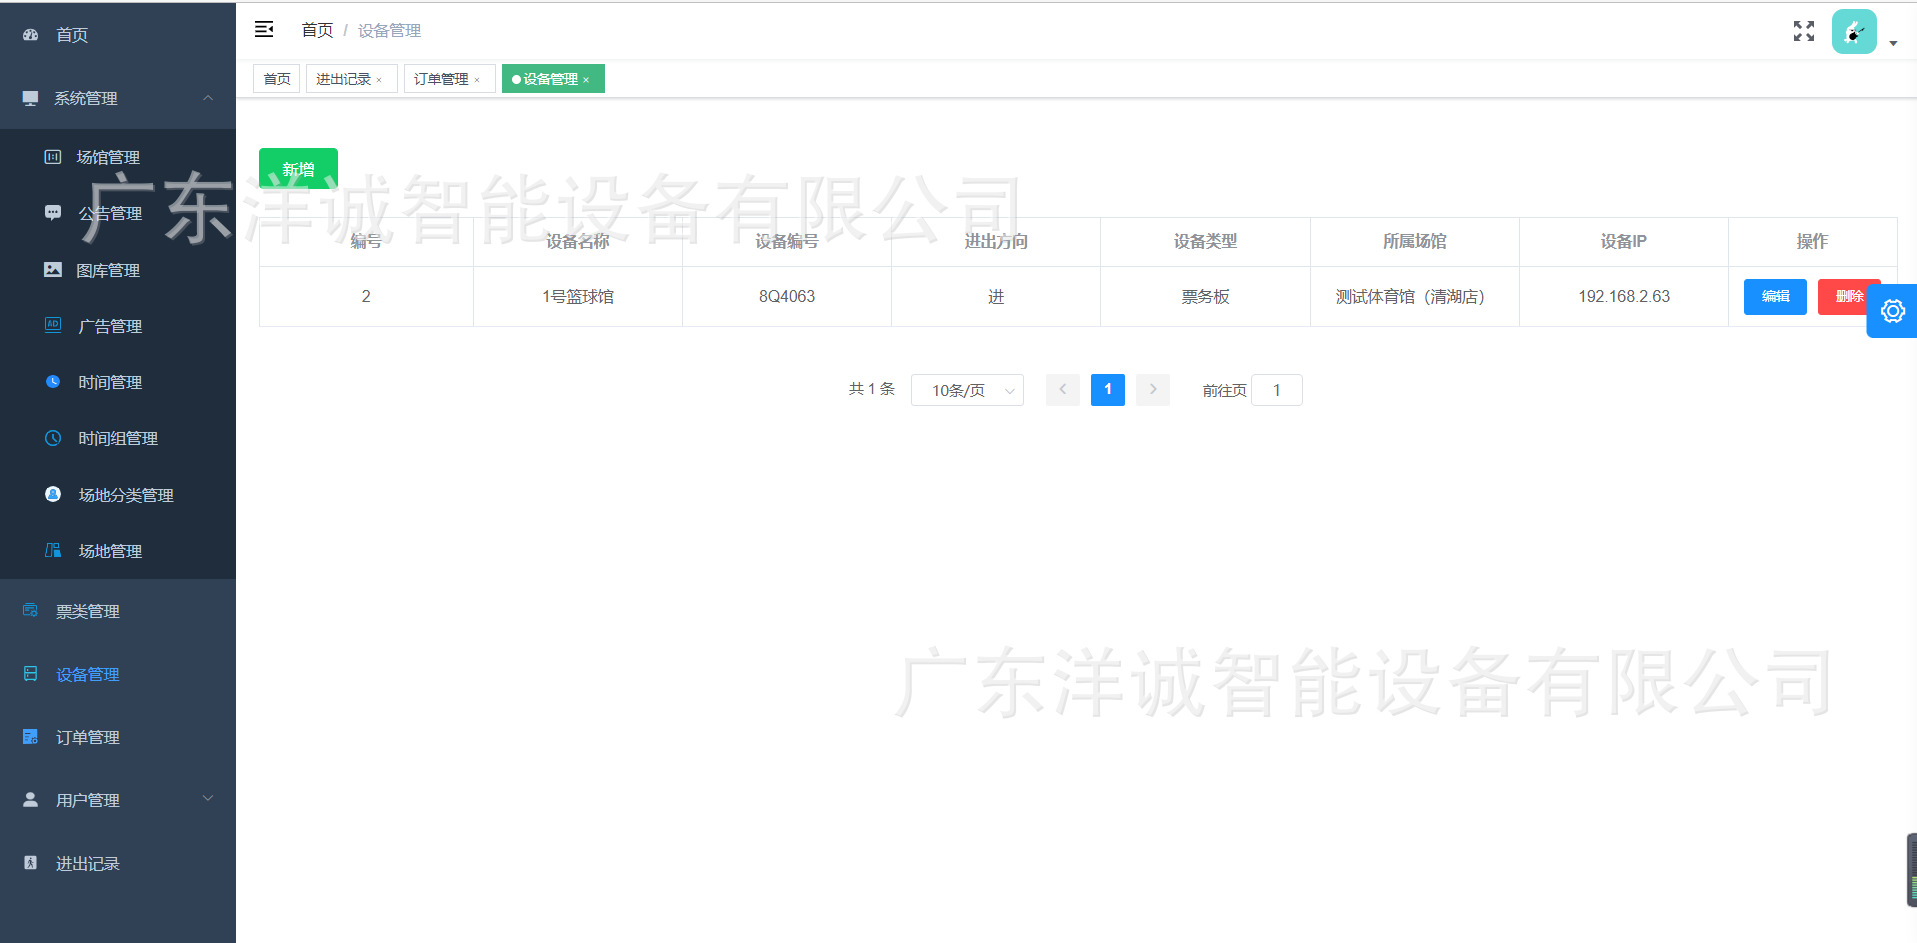Click the 前往页 page number input

(x=1276, y=390)
